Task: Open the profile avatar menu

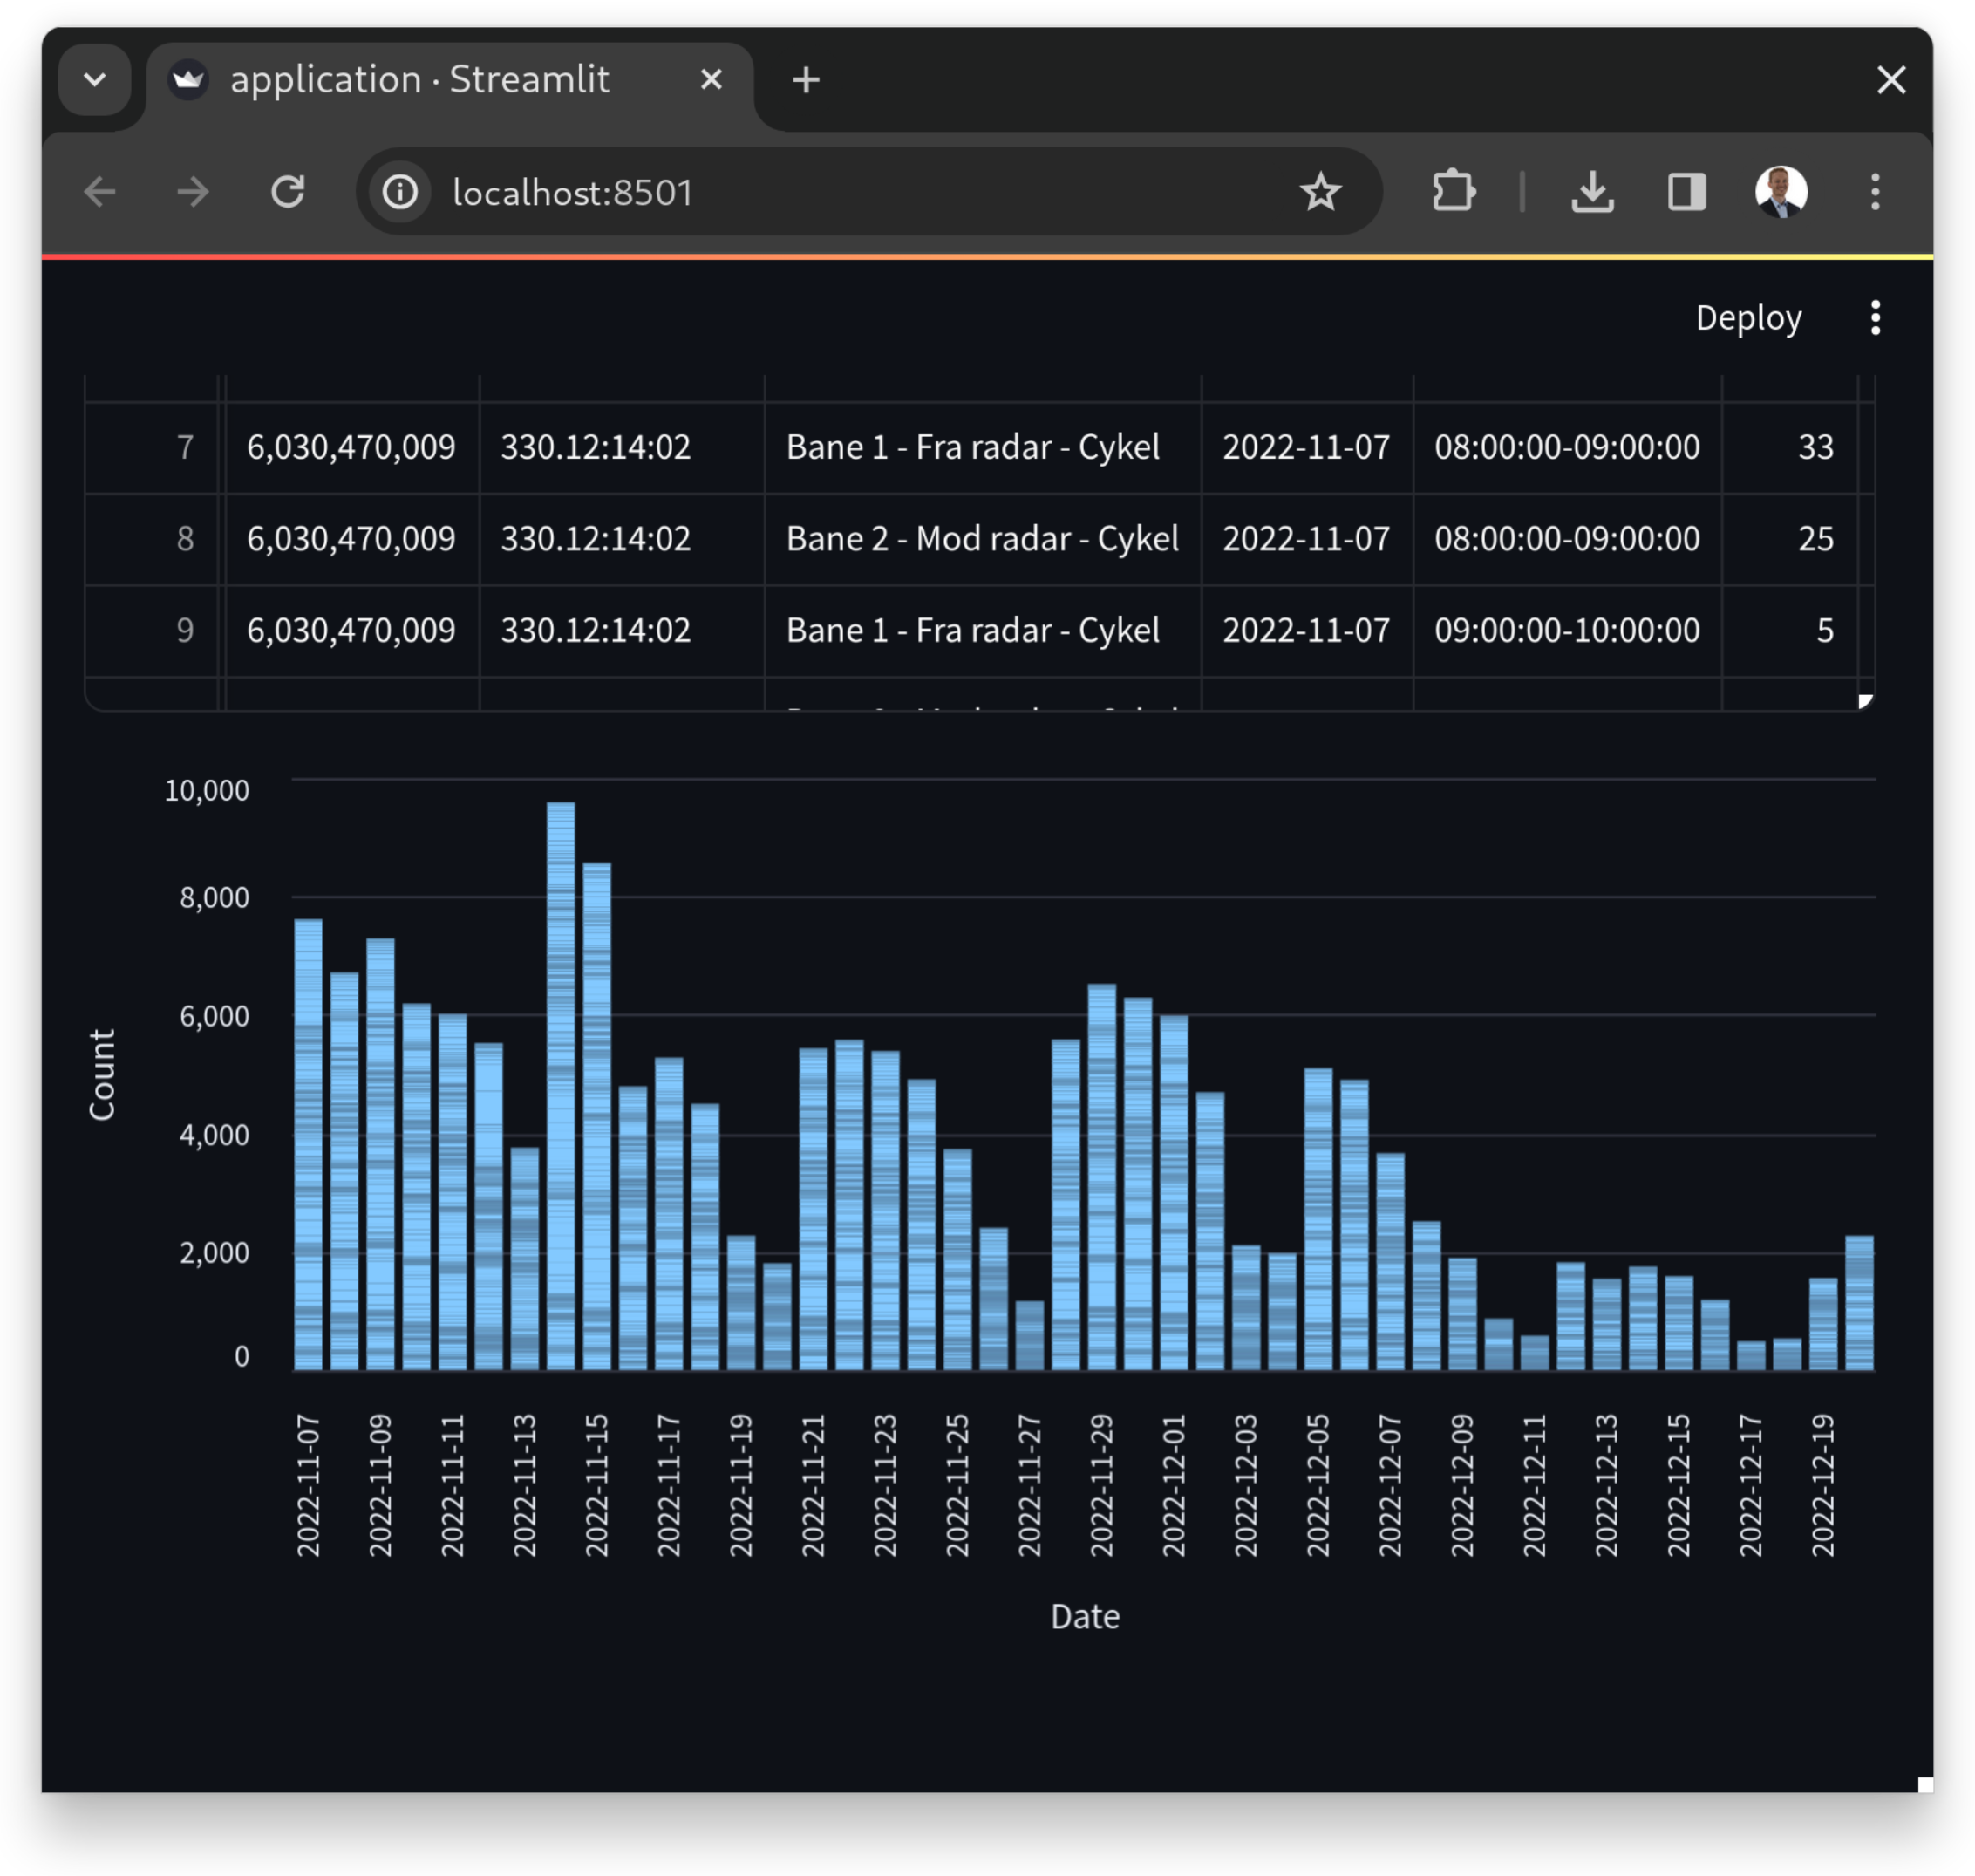Action: (x=1781, y=191)
